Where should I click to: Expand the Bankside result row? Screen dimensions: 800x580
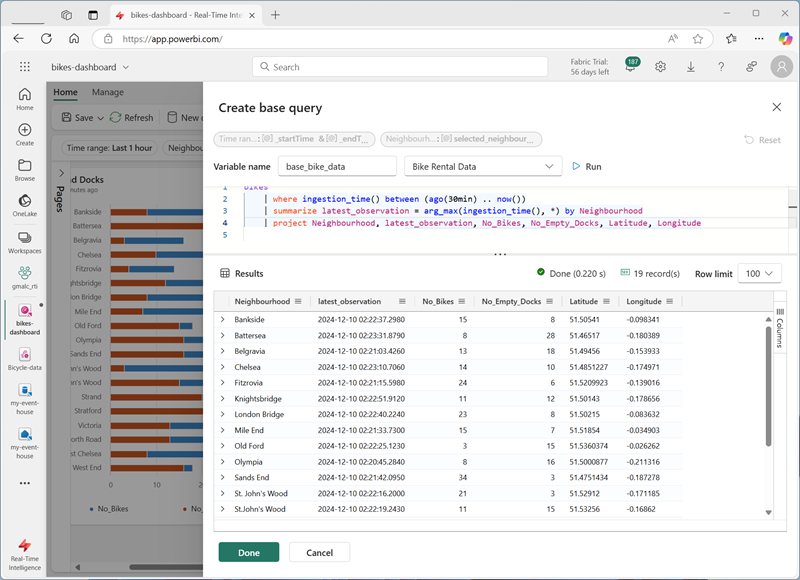click(x=222, y=319)
